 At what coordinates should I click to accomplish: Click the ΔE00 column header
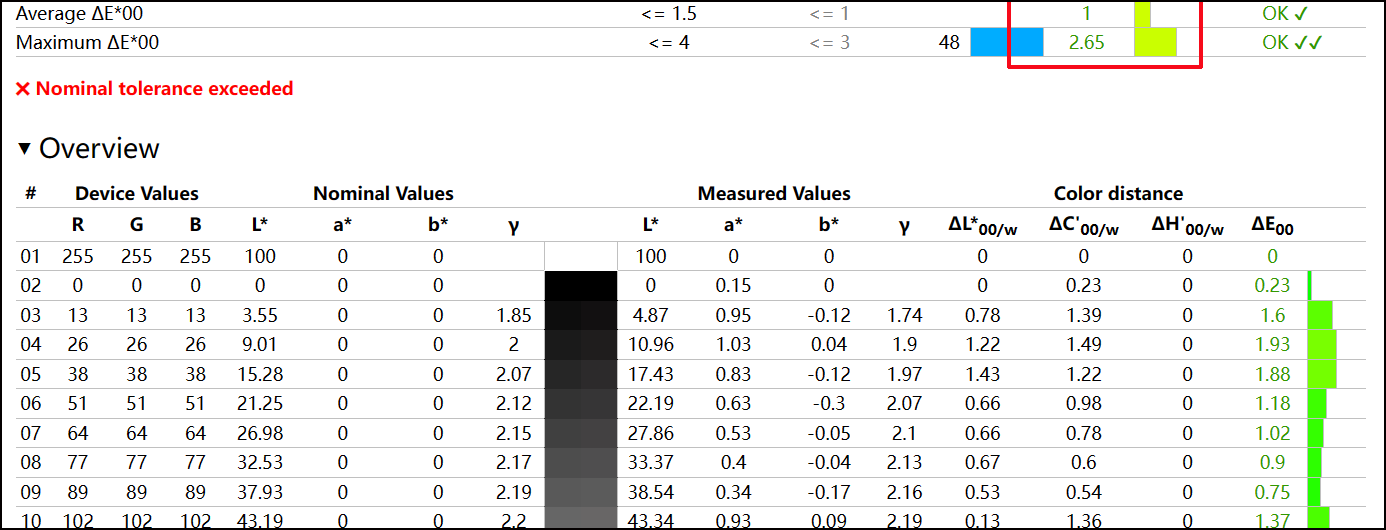coord(1272,227)
